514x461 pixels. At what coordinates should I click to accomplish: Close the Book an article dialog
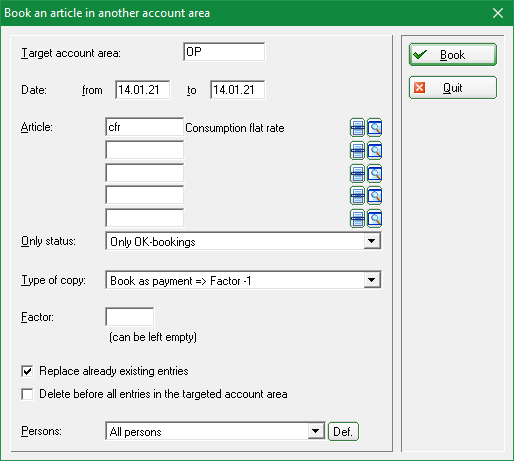click(x=498, y=13)
